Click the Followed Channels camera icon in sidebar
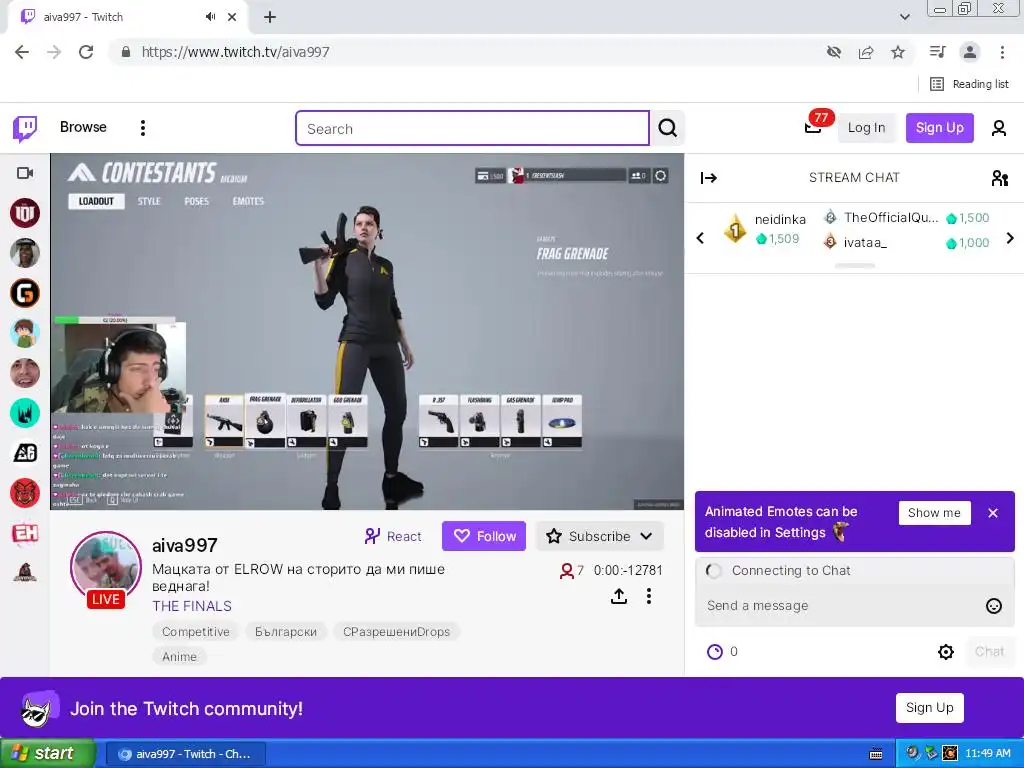Viewport: 1024px width, 768px height. pos(25,173)
